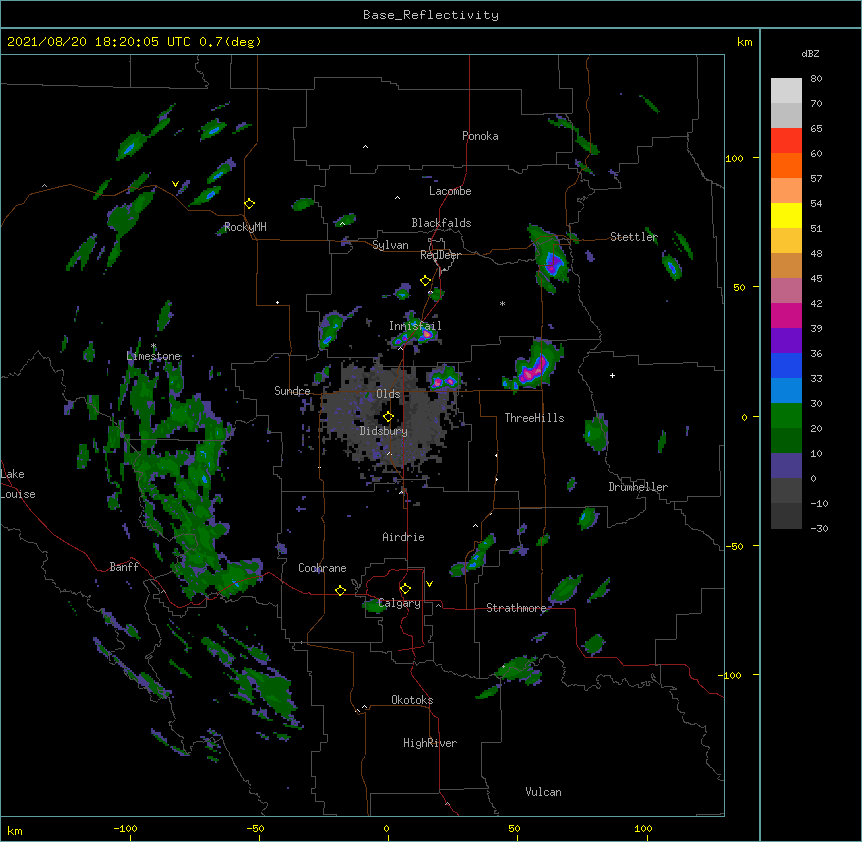This screenshot has width=862, height=842.
Task: Click the RedDeer city label
Action: pyautogui.click(x=440, y=255)
